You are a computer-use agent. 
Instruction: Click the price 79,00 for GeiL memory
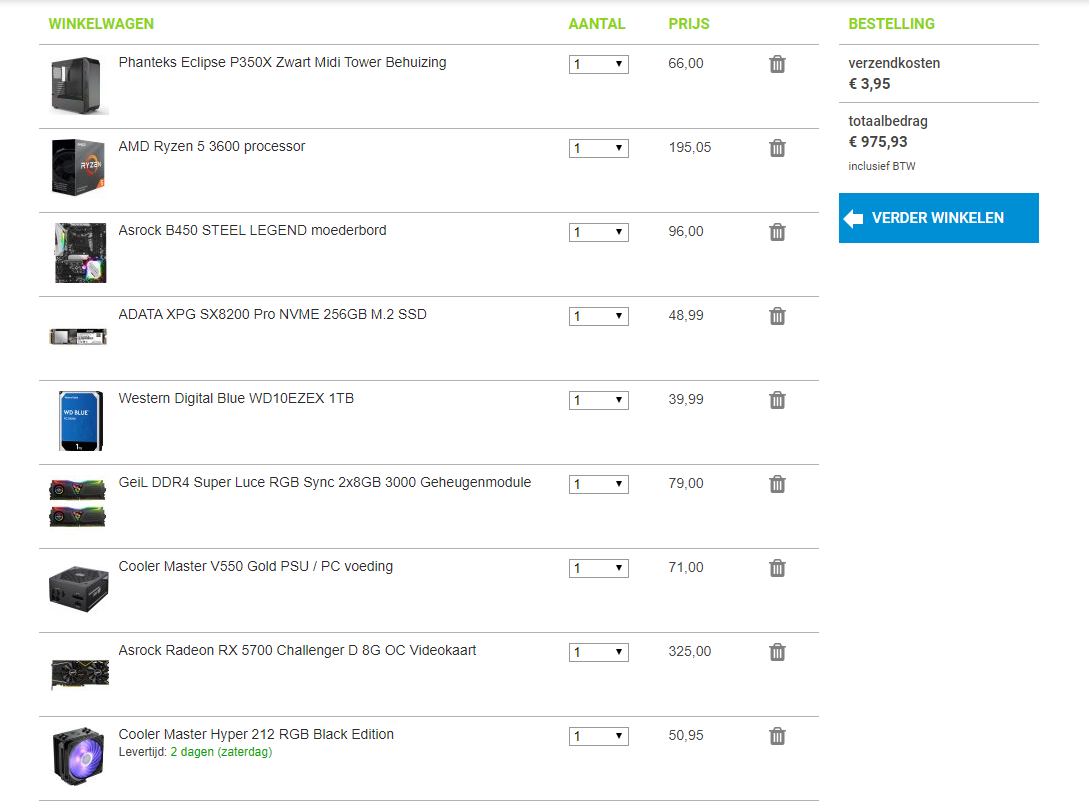click(685, 483)
